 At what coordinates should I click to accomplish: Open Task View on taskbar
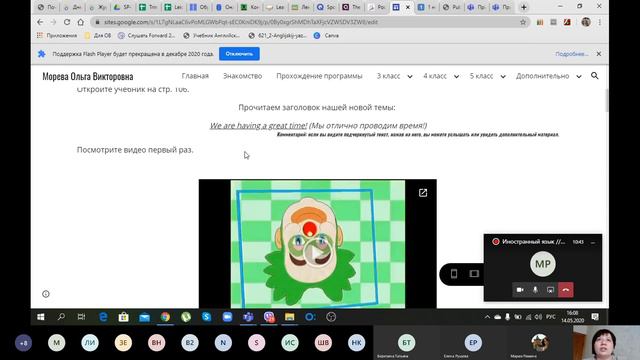[81, 317]
